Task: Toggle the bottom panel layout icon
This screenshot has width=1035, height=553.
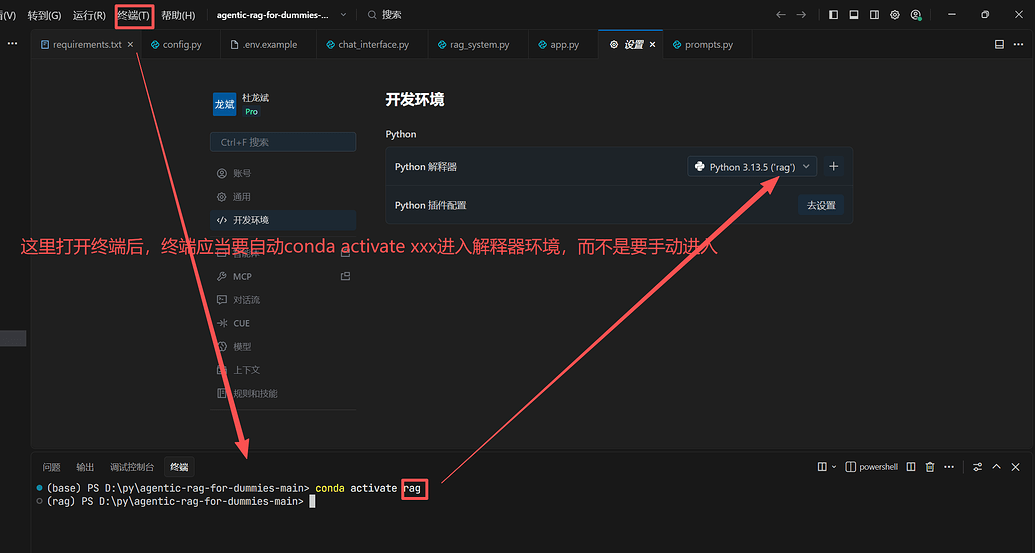Action: coord(854,15)
